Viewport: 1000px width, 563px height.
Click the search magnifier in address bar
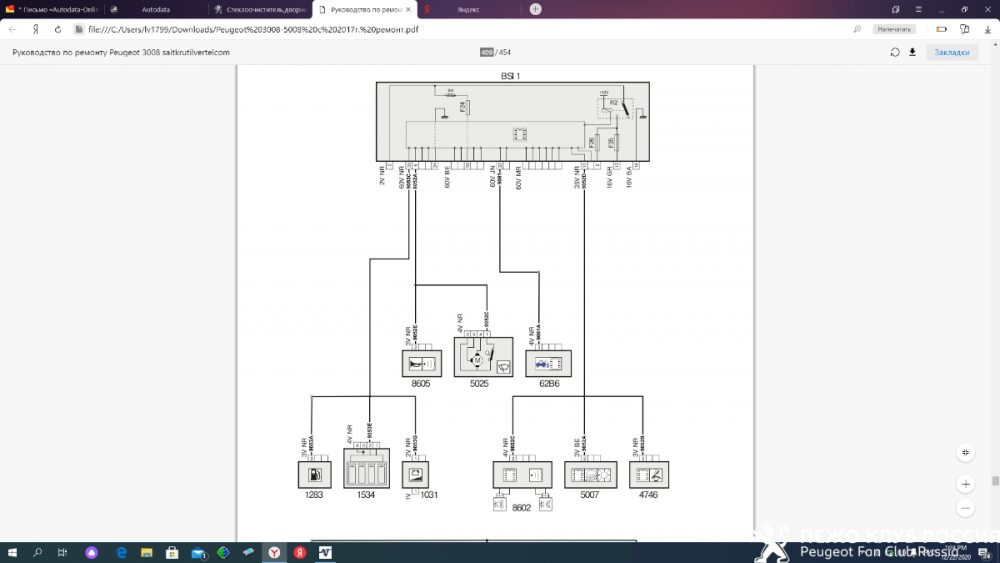pyautogui.click(x=857, y=29)
